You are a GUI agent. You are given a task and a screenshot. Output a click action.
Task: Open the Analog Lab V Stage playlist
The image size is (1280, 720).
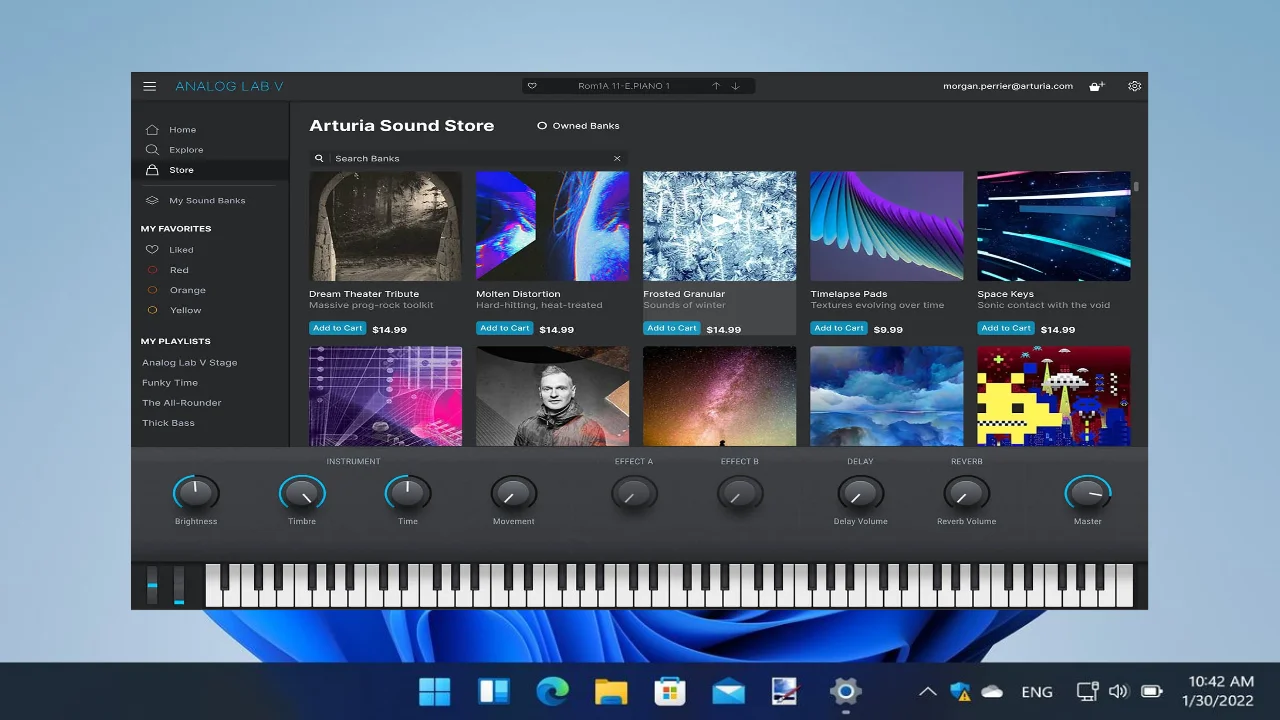click(x=189, y=363)
